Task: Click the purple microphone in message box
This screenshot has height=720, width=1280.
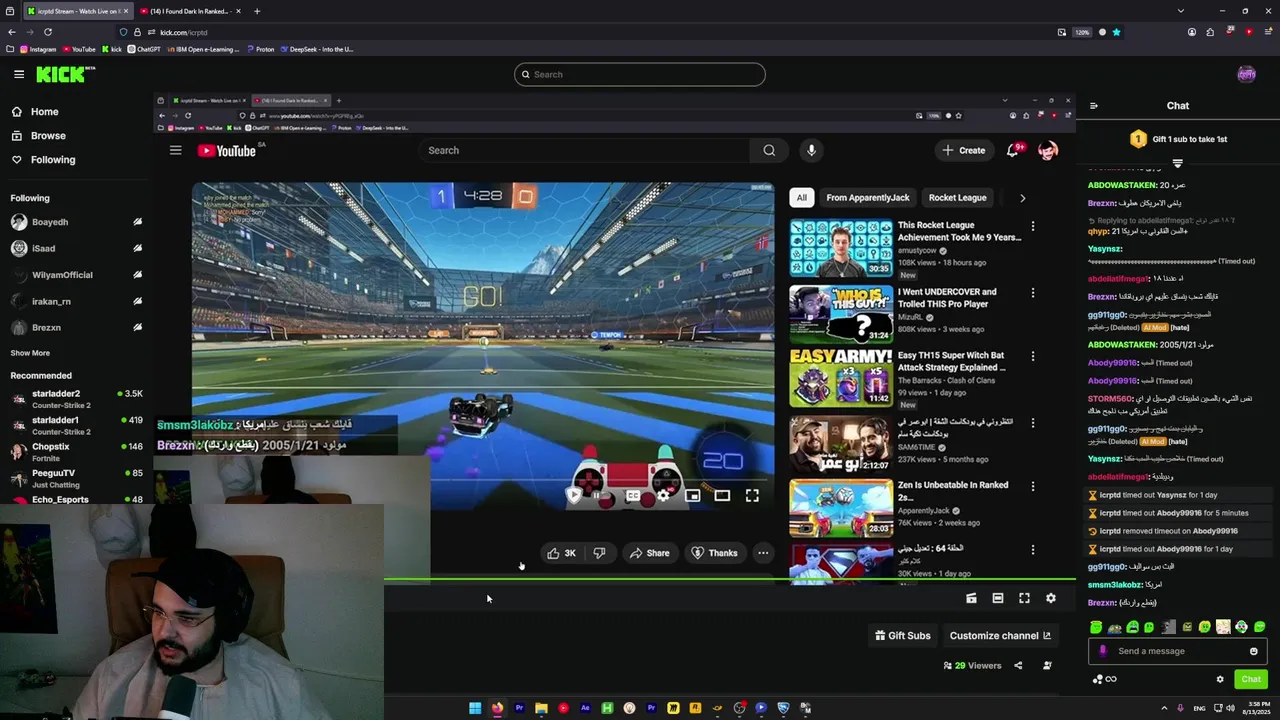Action: pyautogui.click(x=1103, y=651)
